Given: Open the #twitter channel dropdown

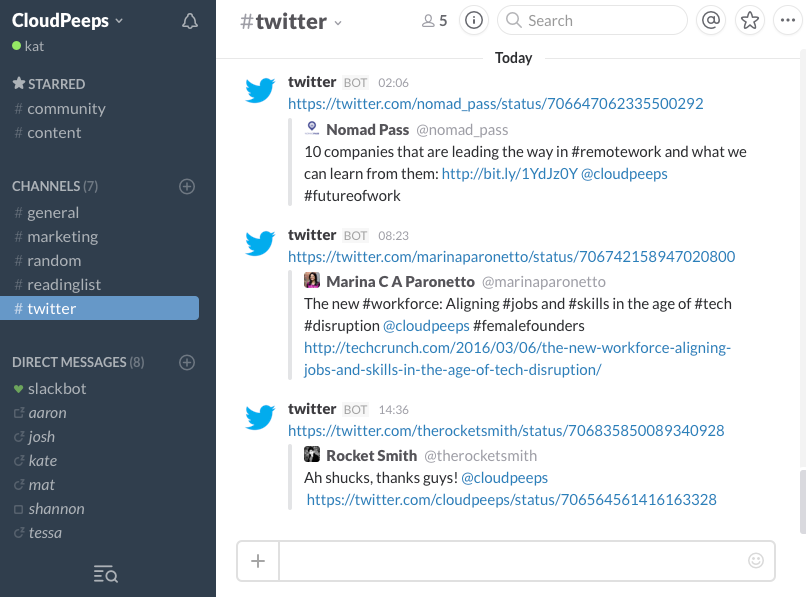Looking at the screenshot, I should pos(291,22).
